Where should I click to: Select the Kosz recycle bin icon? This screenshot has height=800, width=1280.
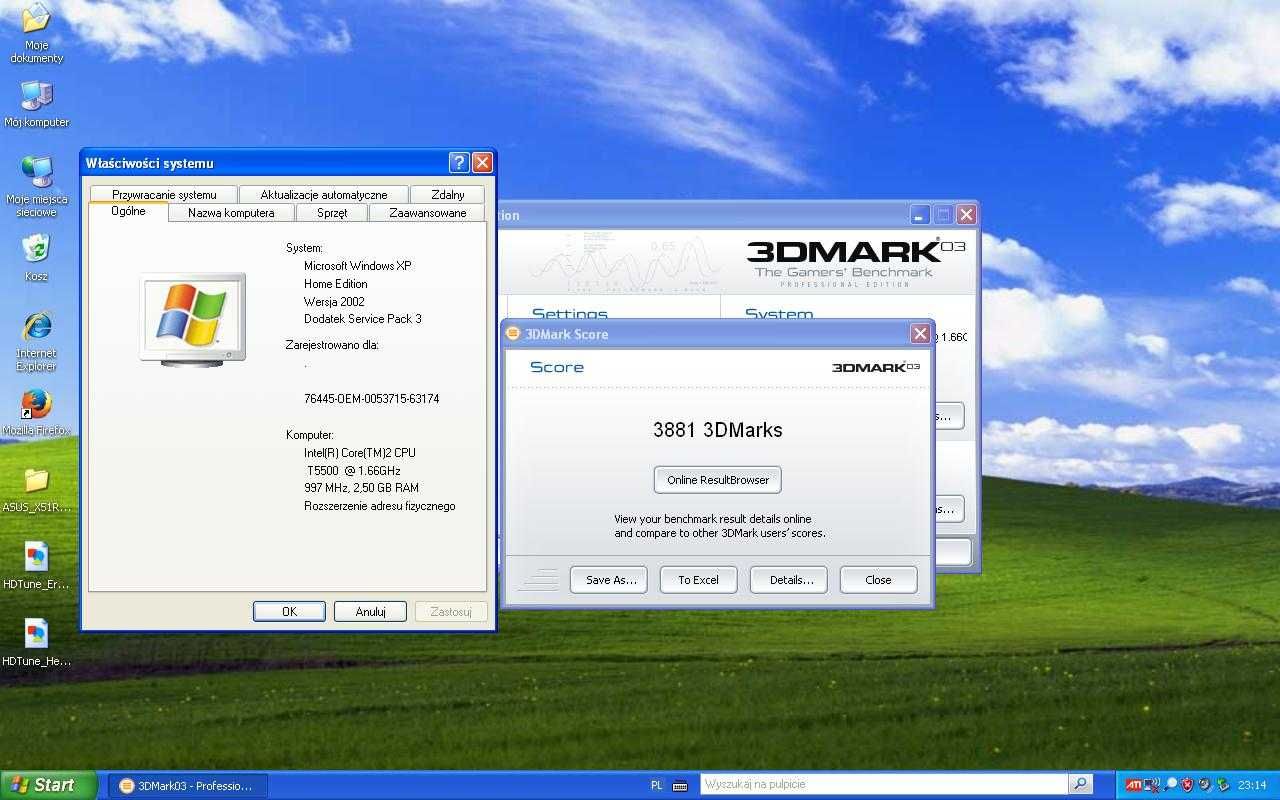pos(36,257)
